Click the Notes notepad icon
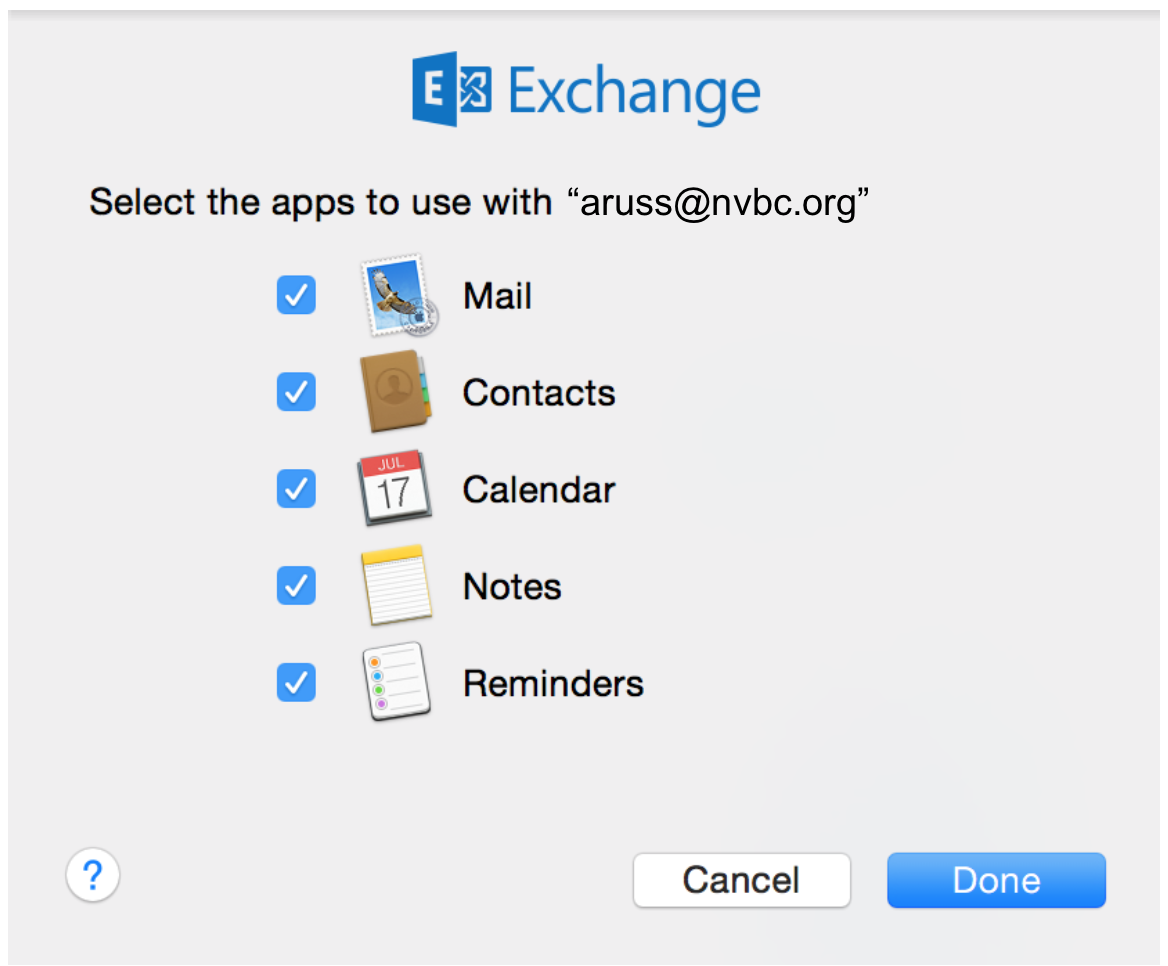This screenshot has height=966, width=1168. coord(396,585)
